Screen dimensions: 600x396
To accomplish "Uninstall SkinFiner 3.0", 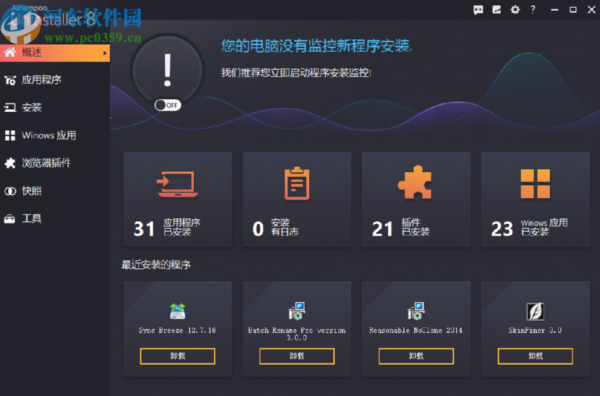I will tap(535, 356).
